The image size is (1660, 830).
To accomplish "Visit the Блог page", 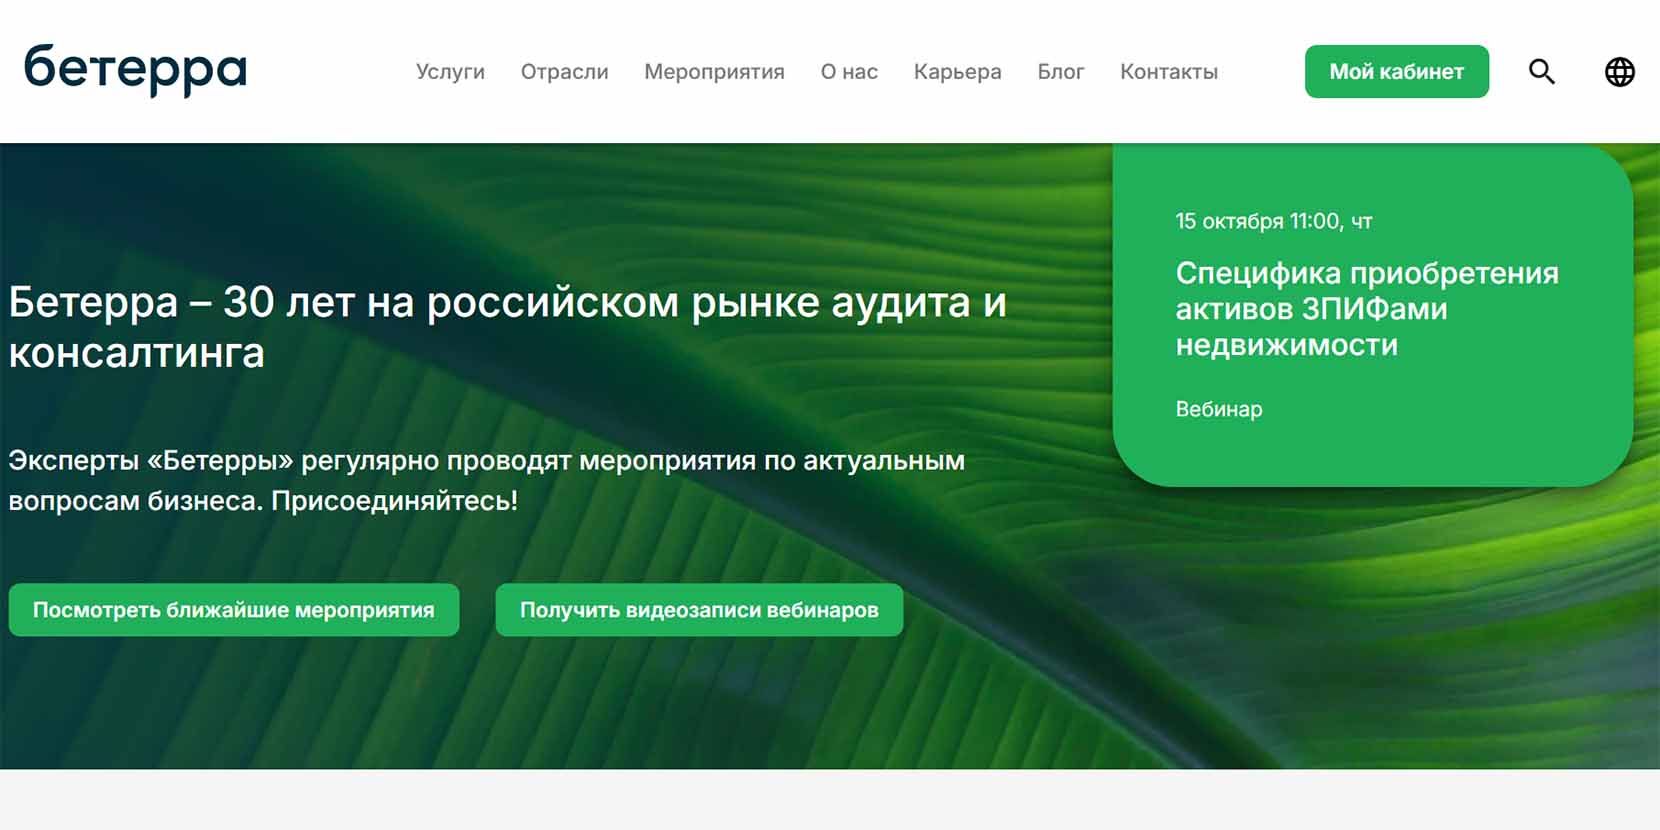I will pos(1060,72).
